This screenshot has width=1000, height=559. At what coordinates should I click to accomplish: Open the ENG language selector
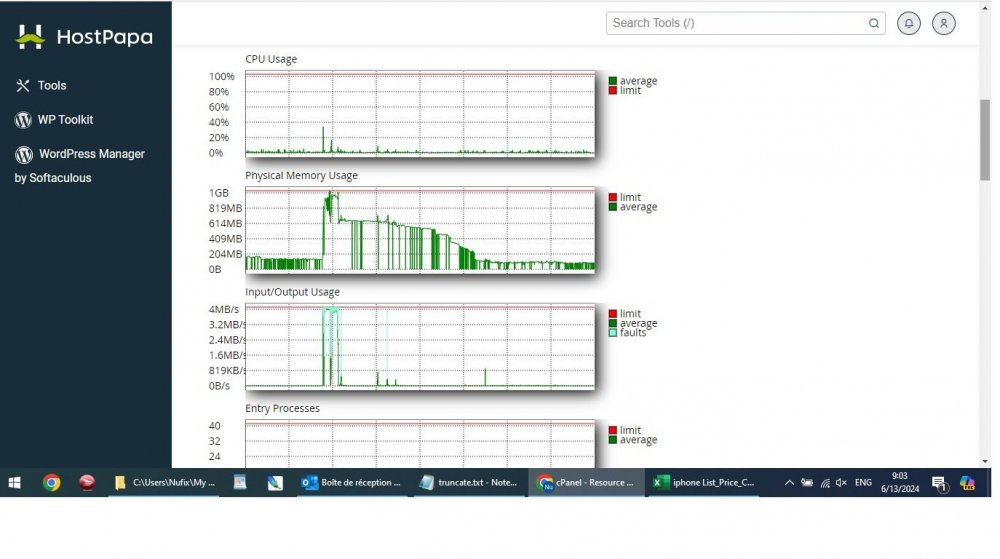[x=863, y=483]
